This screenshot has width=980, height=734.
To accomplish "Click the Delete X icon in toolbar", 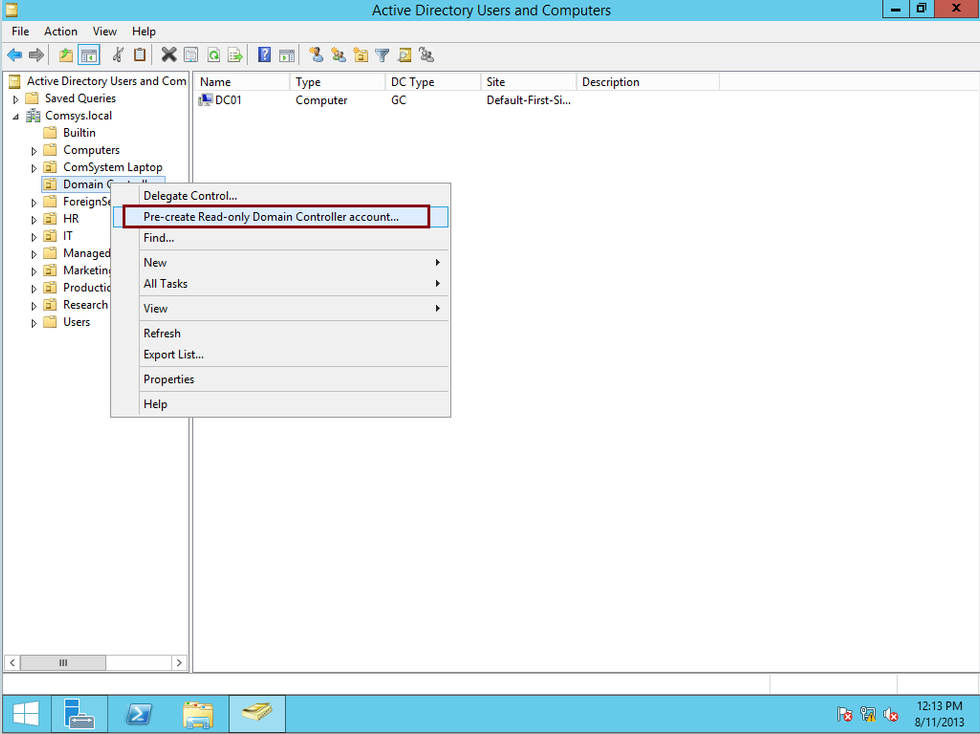I will click(169, 55).
